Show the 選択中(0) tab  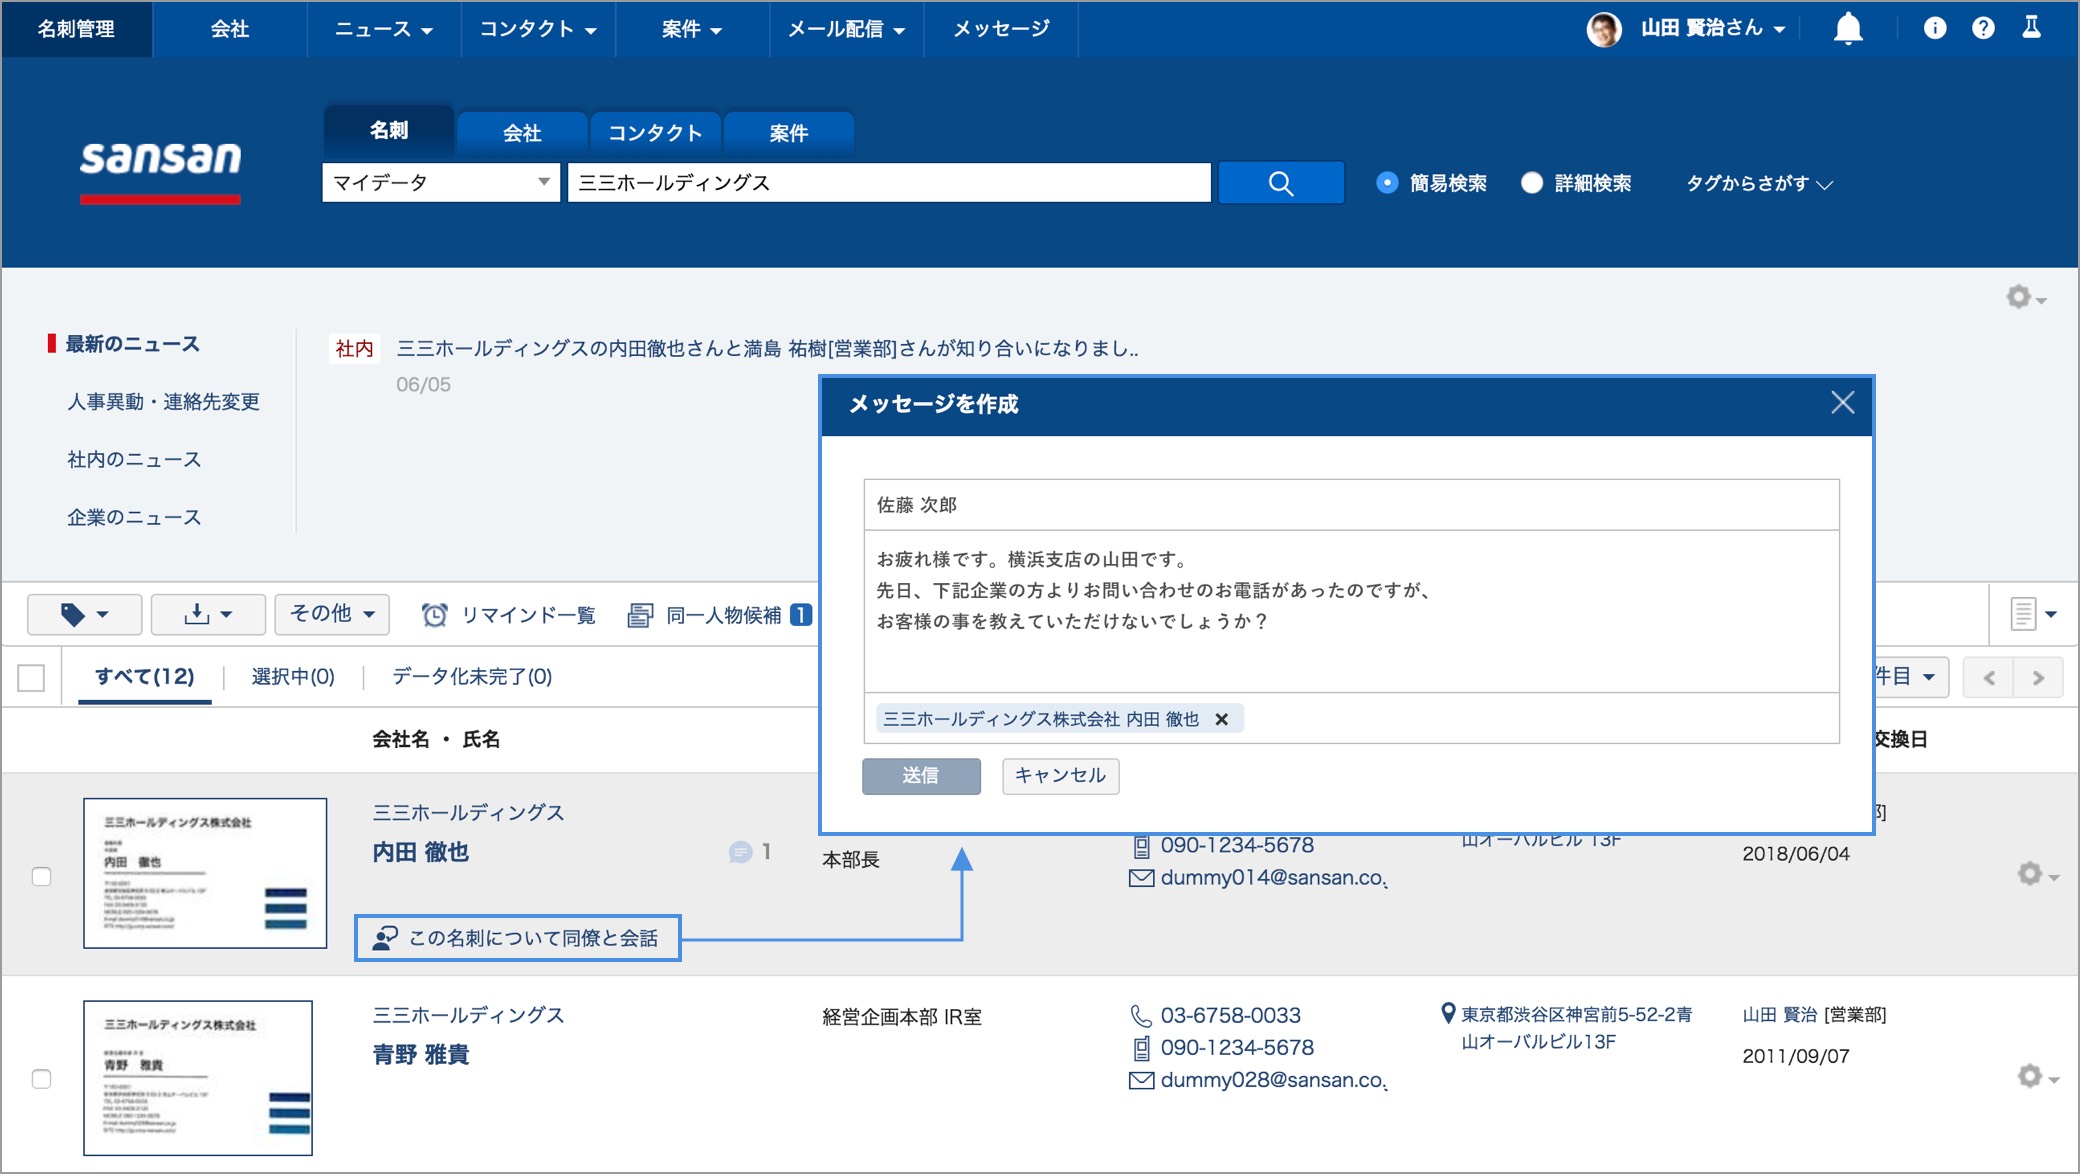click(293, 677)
